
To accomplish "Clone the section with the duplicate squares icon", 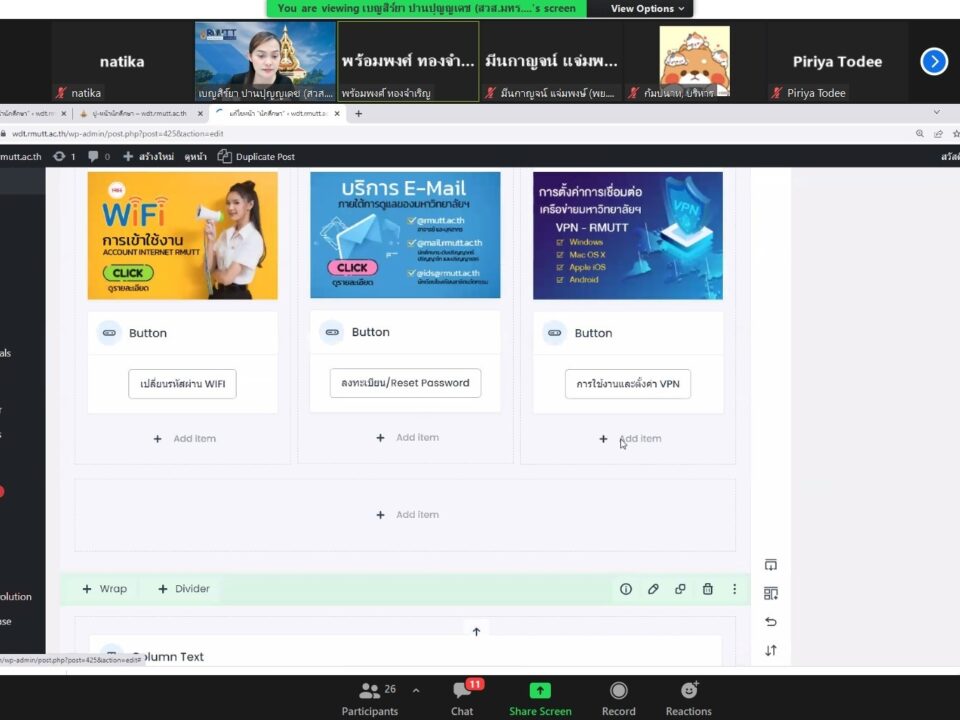I will point(680,589).
